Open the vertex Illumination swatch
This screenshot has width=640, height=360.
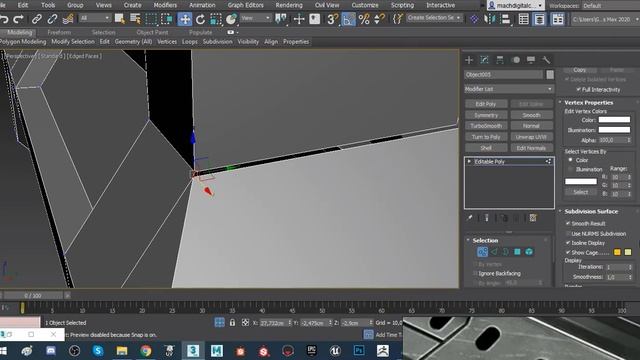click(614, 130)
